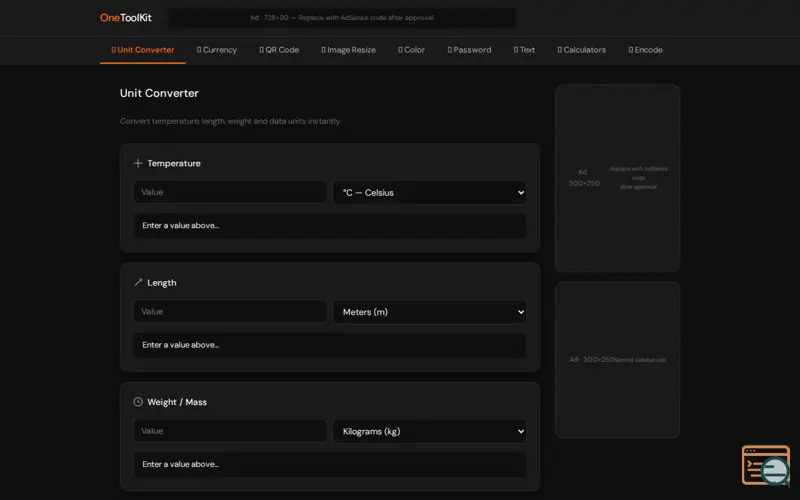
Task: Click the Unit Converter heading
Action: click(159, 93)
